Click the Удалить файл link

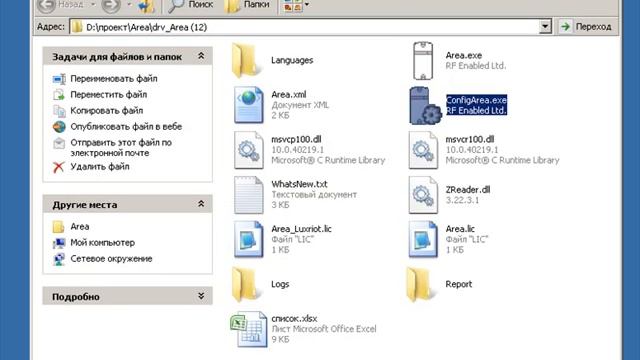[100, 167]
